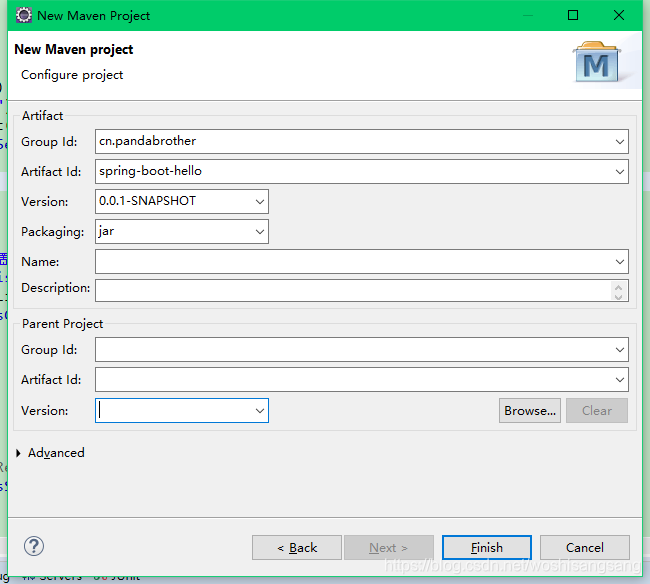The width and height of the screenshot is (650, 584).
Task: Click the 'Description:' label
Action: point(56,288)
